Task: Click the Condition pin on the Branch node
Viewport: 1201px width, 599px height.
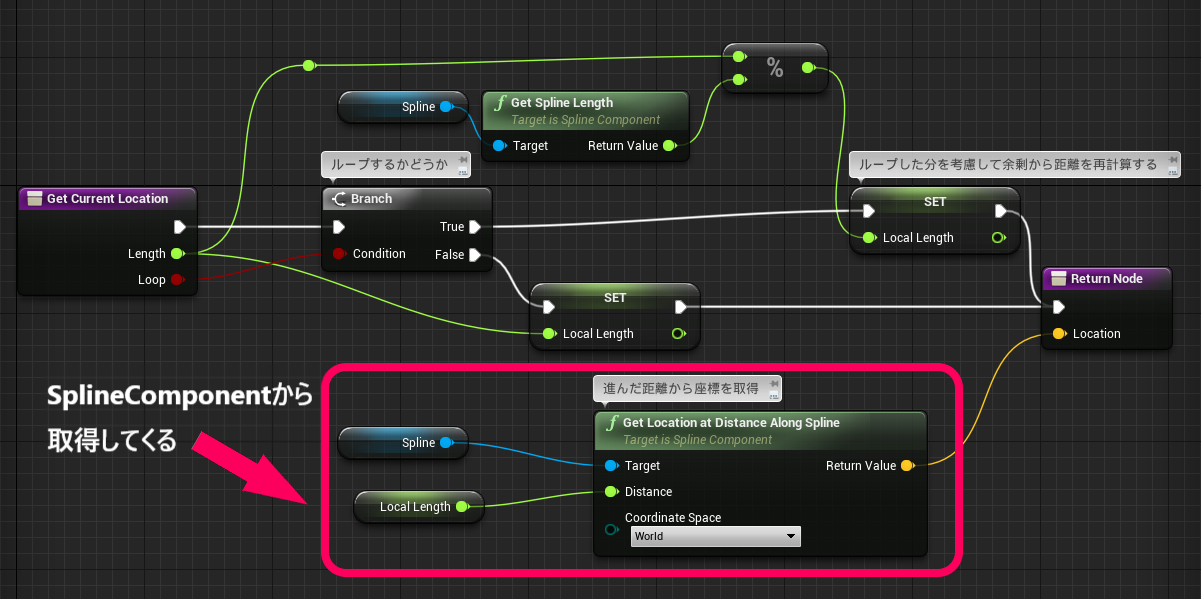Action: pos(339,254)
